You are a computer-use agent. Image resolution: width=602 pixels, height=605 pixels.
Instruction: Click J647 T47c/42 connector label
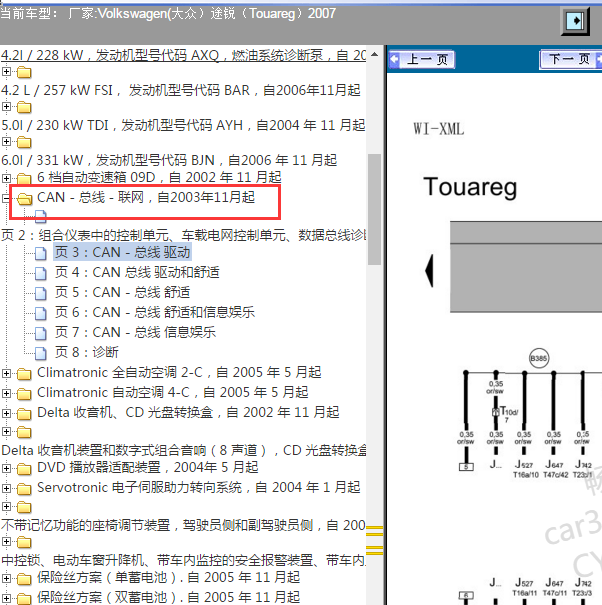[555, 469]
